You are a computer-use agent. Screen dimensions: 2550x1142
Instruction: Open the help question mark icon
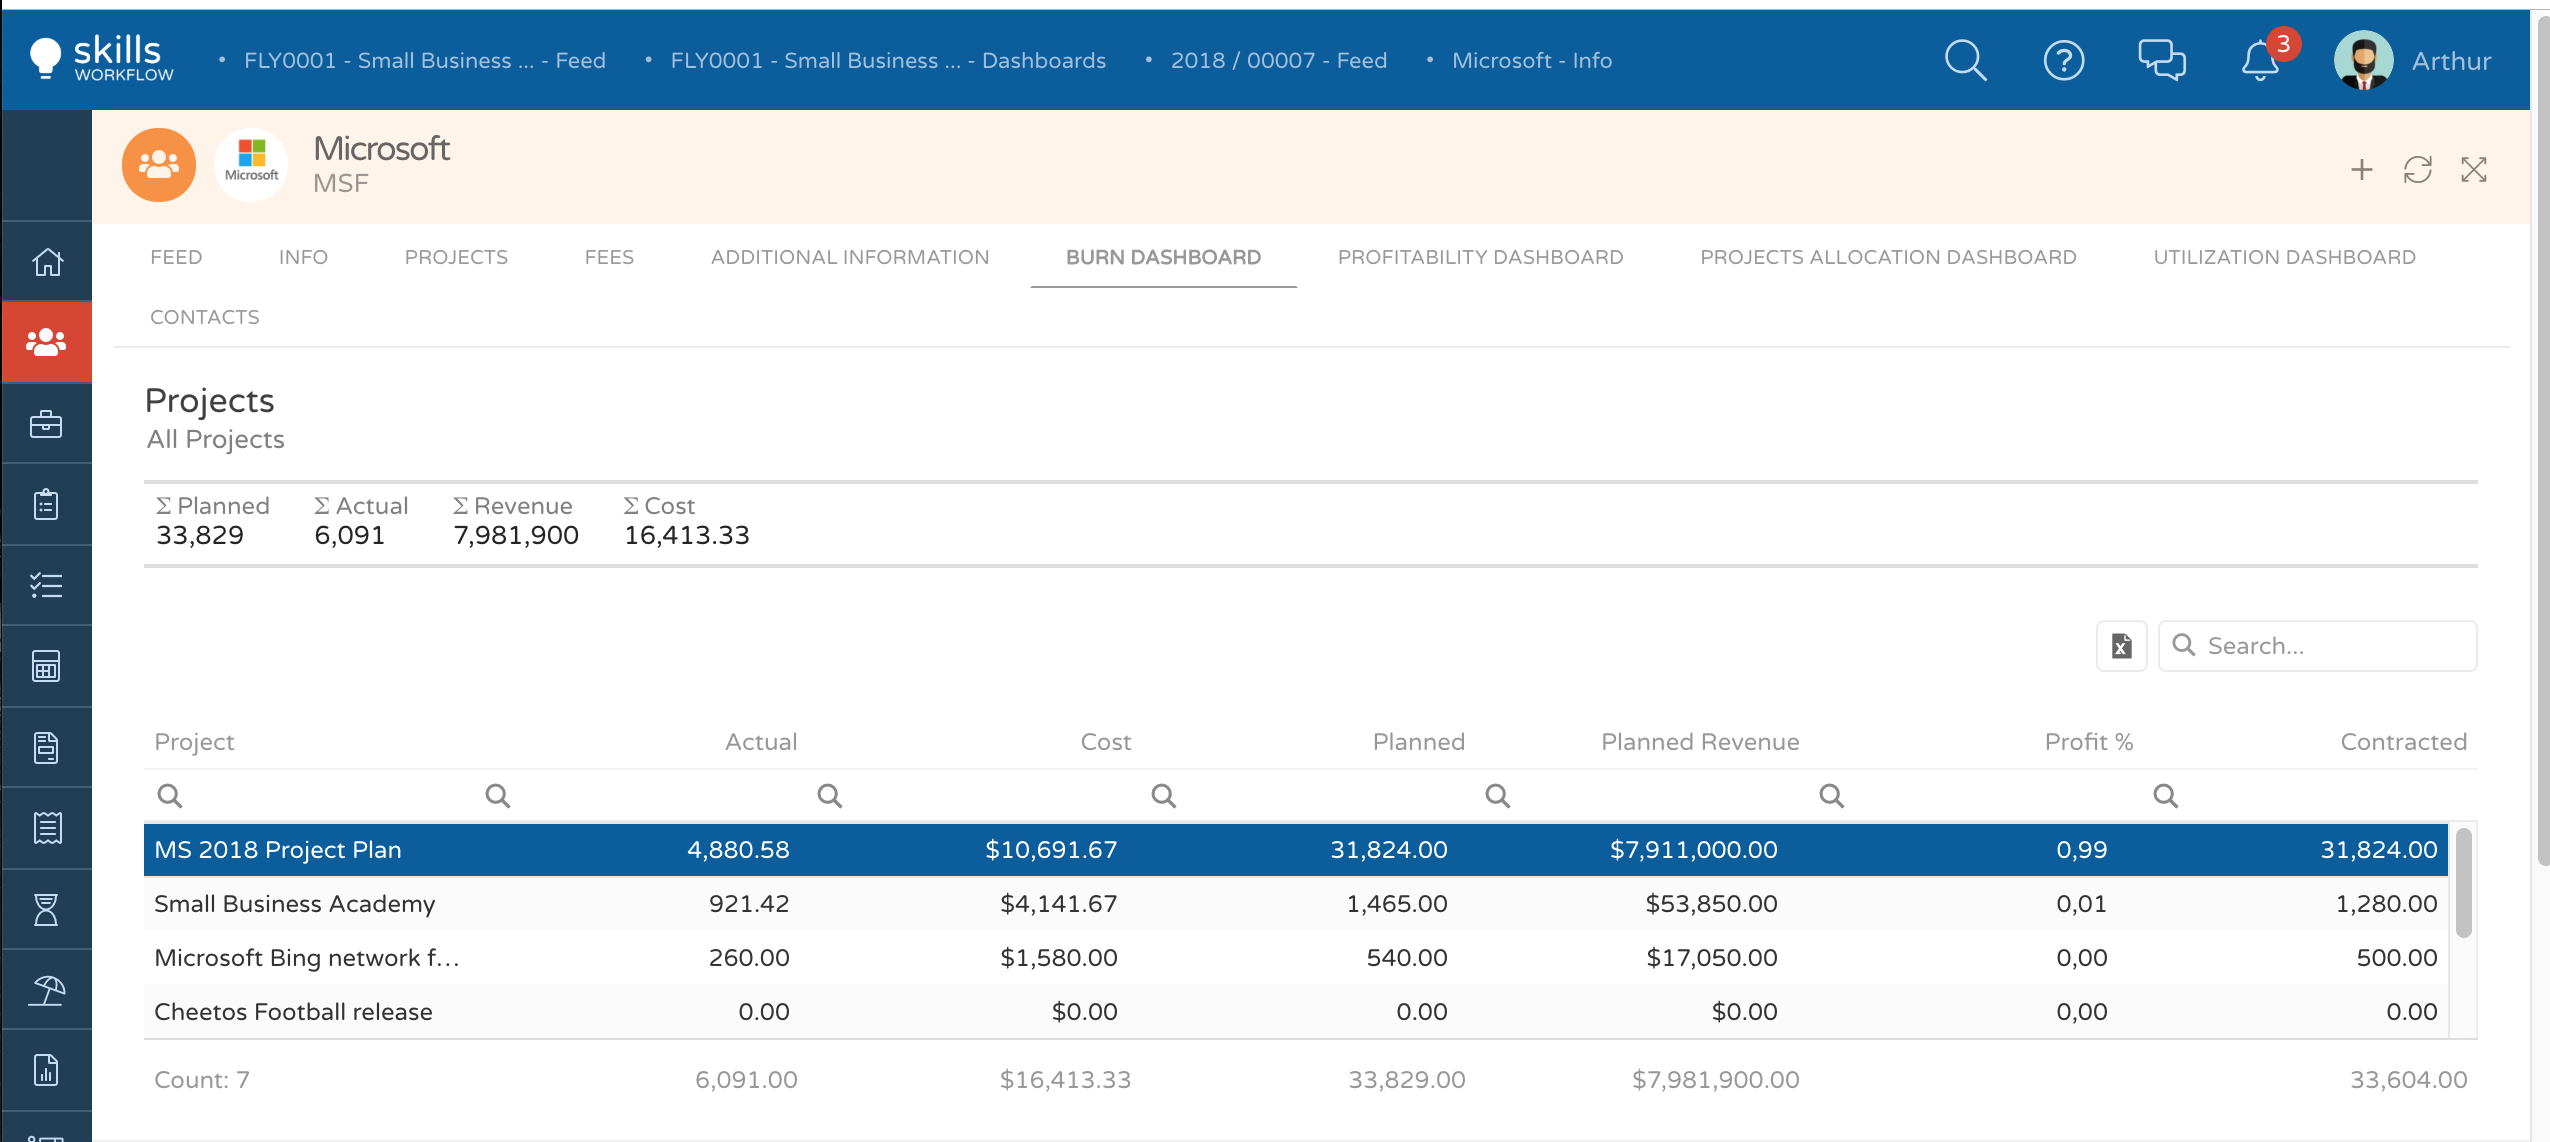coord(2063,60)
